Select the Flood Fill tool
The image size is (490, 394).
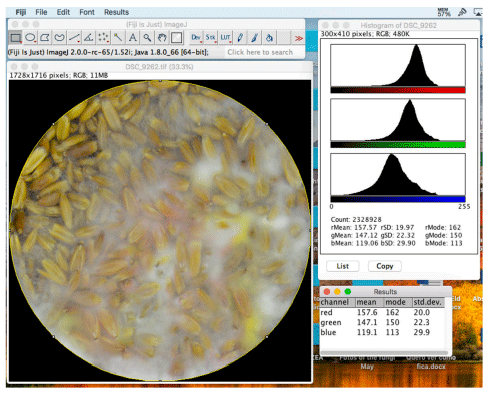[x=269, y=38]
